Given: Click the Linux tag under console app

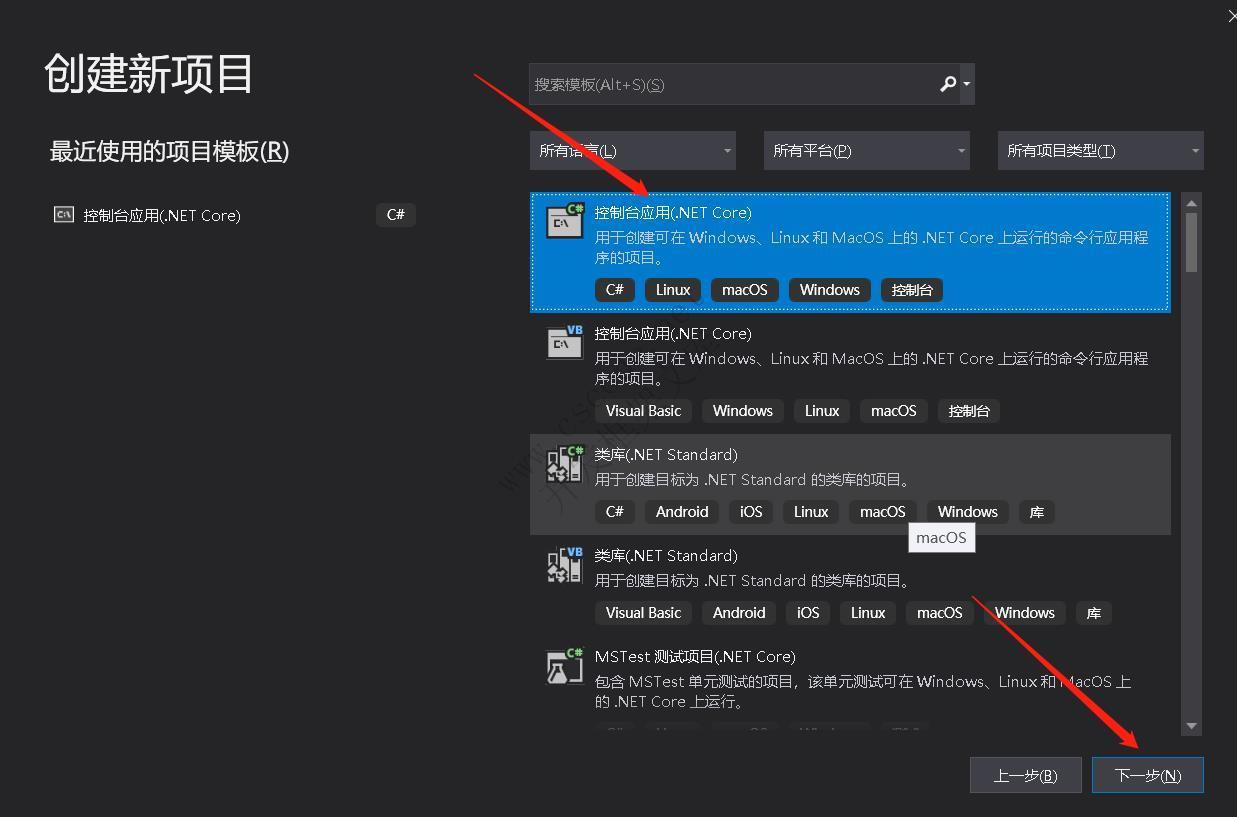Looking at the screenshot, I should coord(672,289).
